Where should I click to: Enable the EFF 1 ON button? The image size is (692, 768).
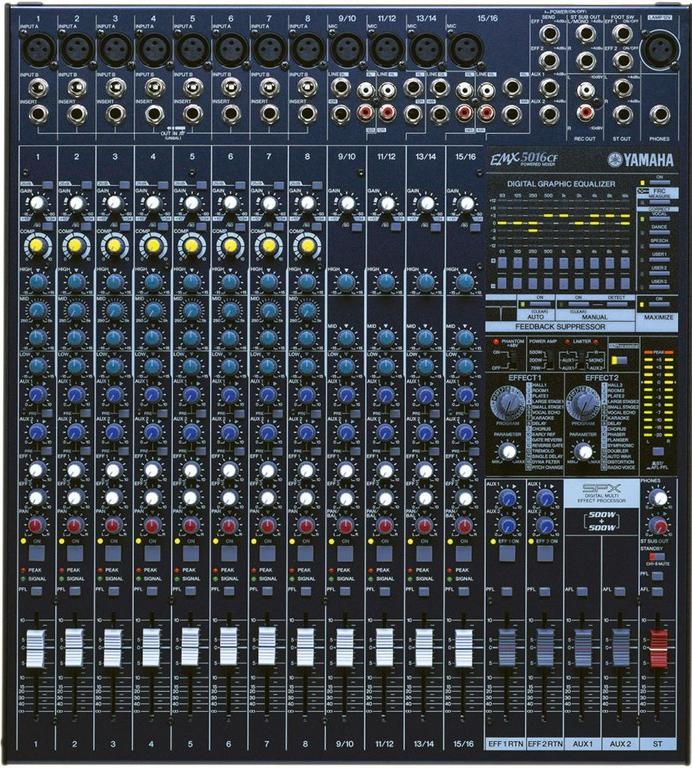[507, 552]
